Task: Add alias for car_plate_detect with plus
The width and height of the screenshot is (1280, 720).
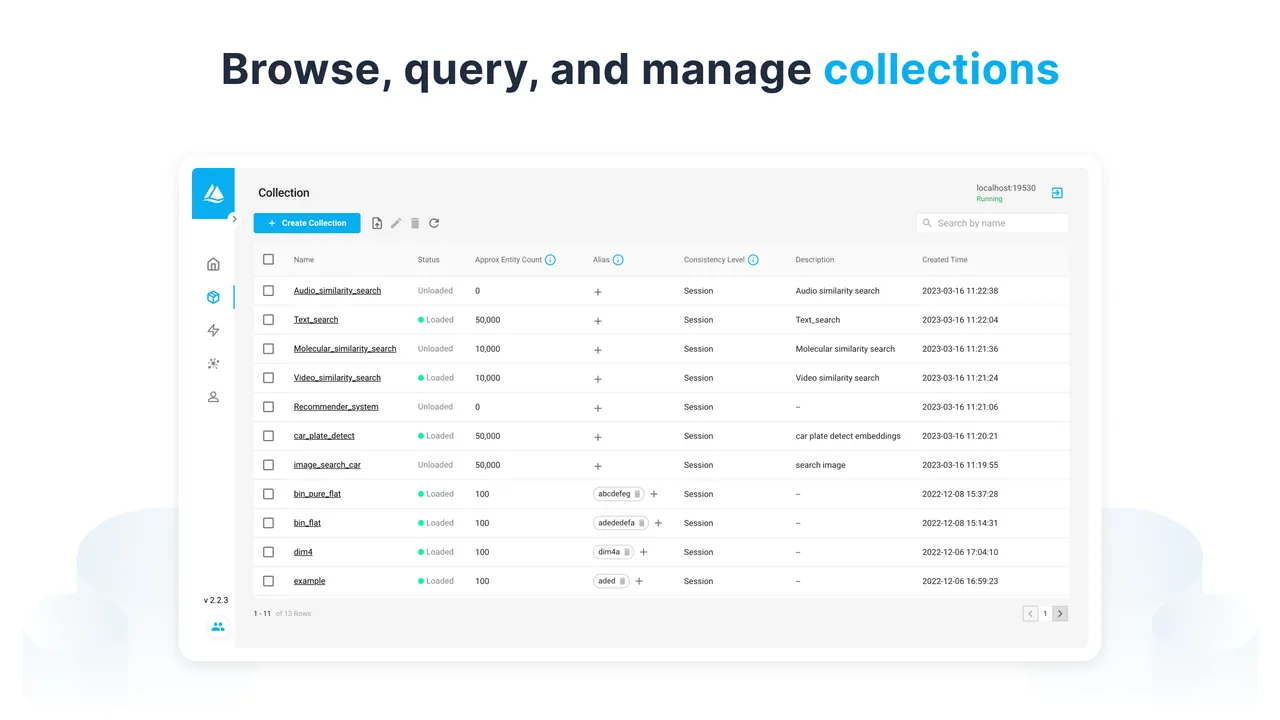Action: (x=598, y=437)
